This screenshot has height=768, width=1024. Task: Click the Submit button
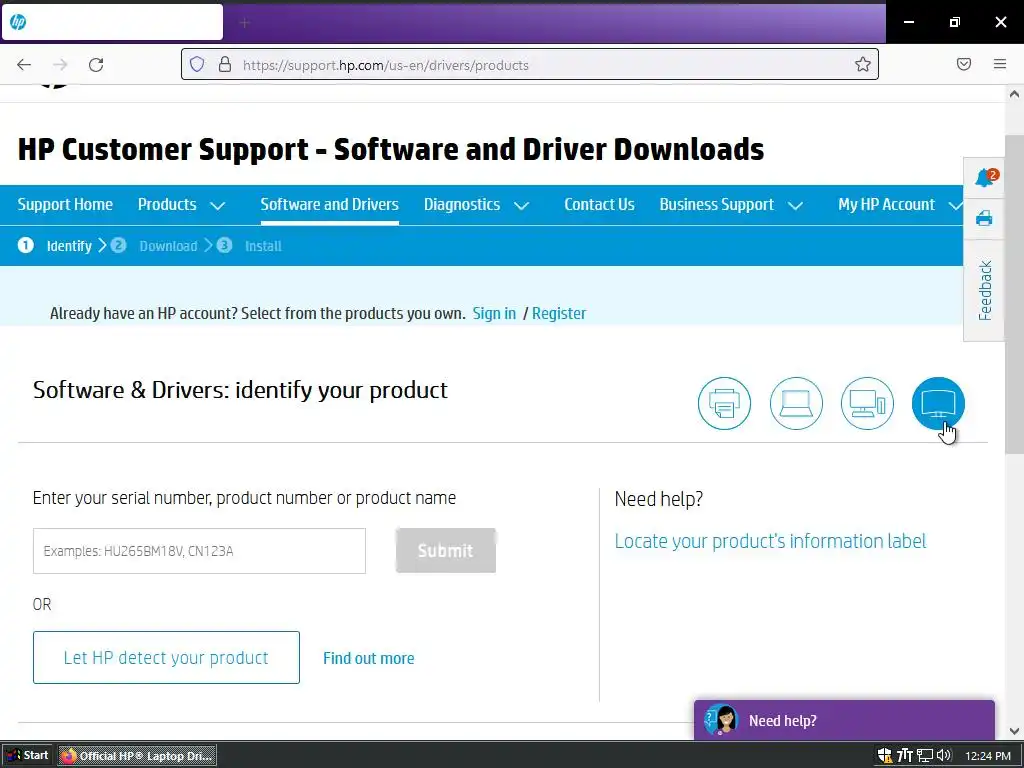[446, 551]
